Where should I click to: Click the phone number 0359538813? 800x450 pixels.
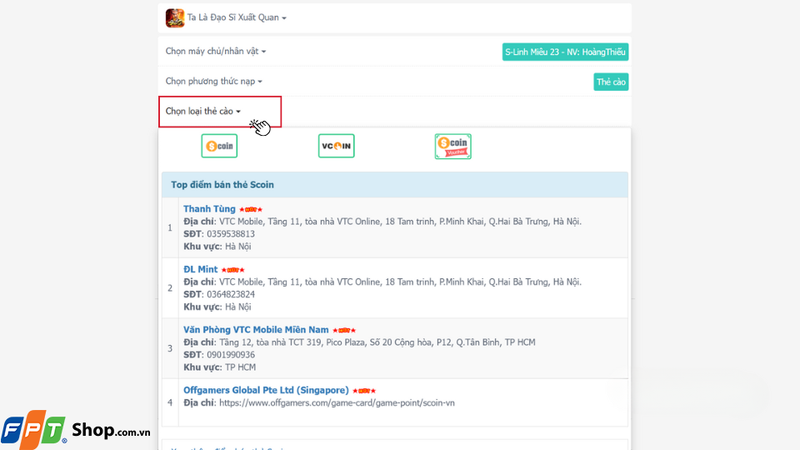pos(231,234)
